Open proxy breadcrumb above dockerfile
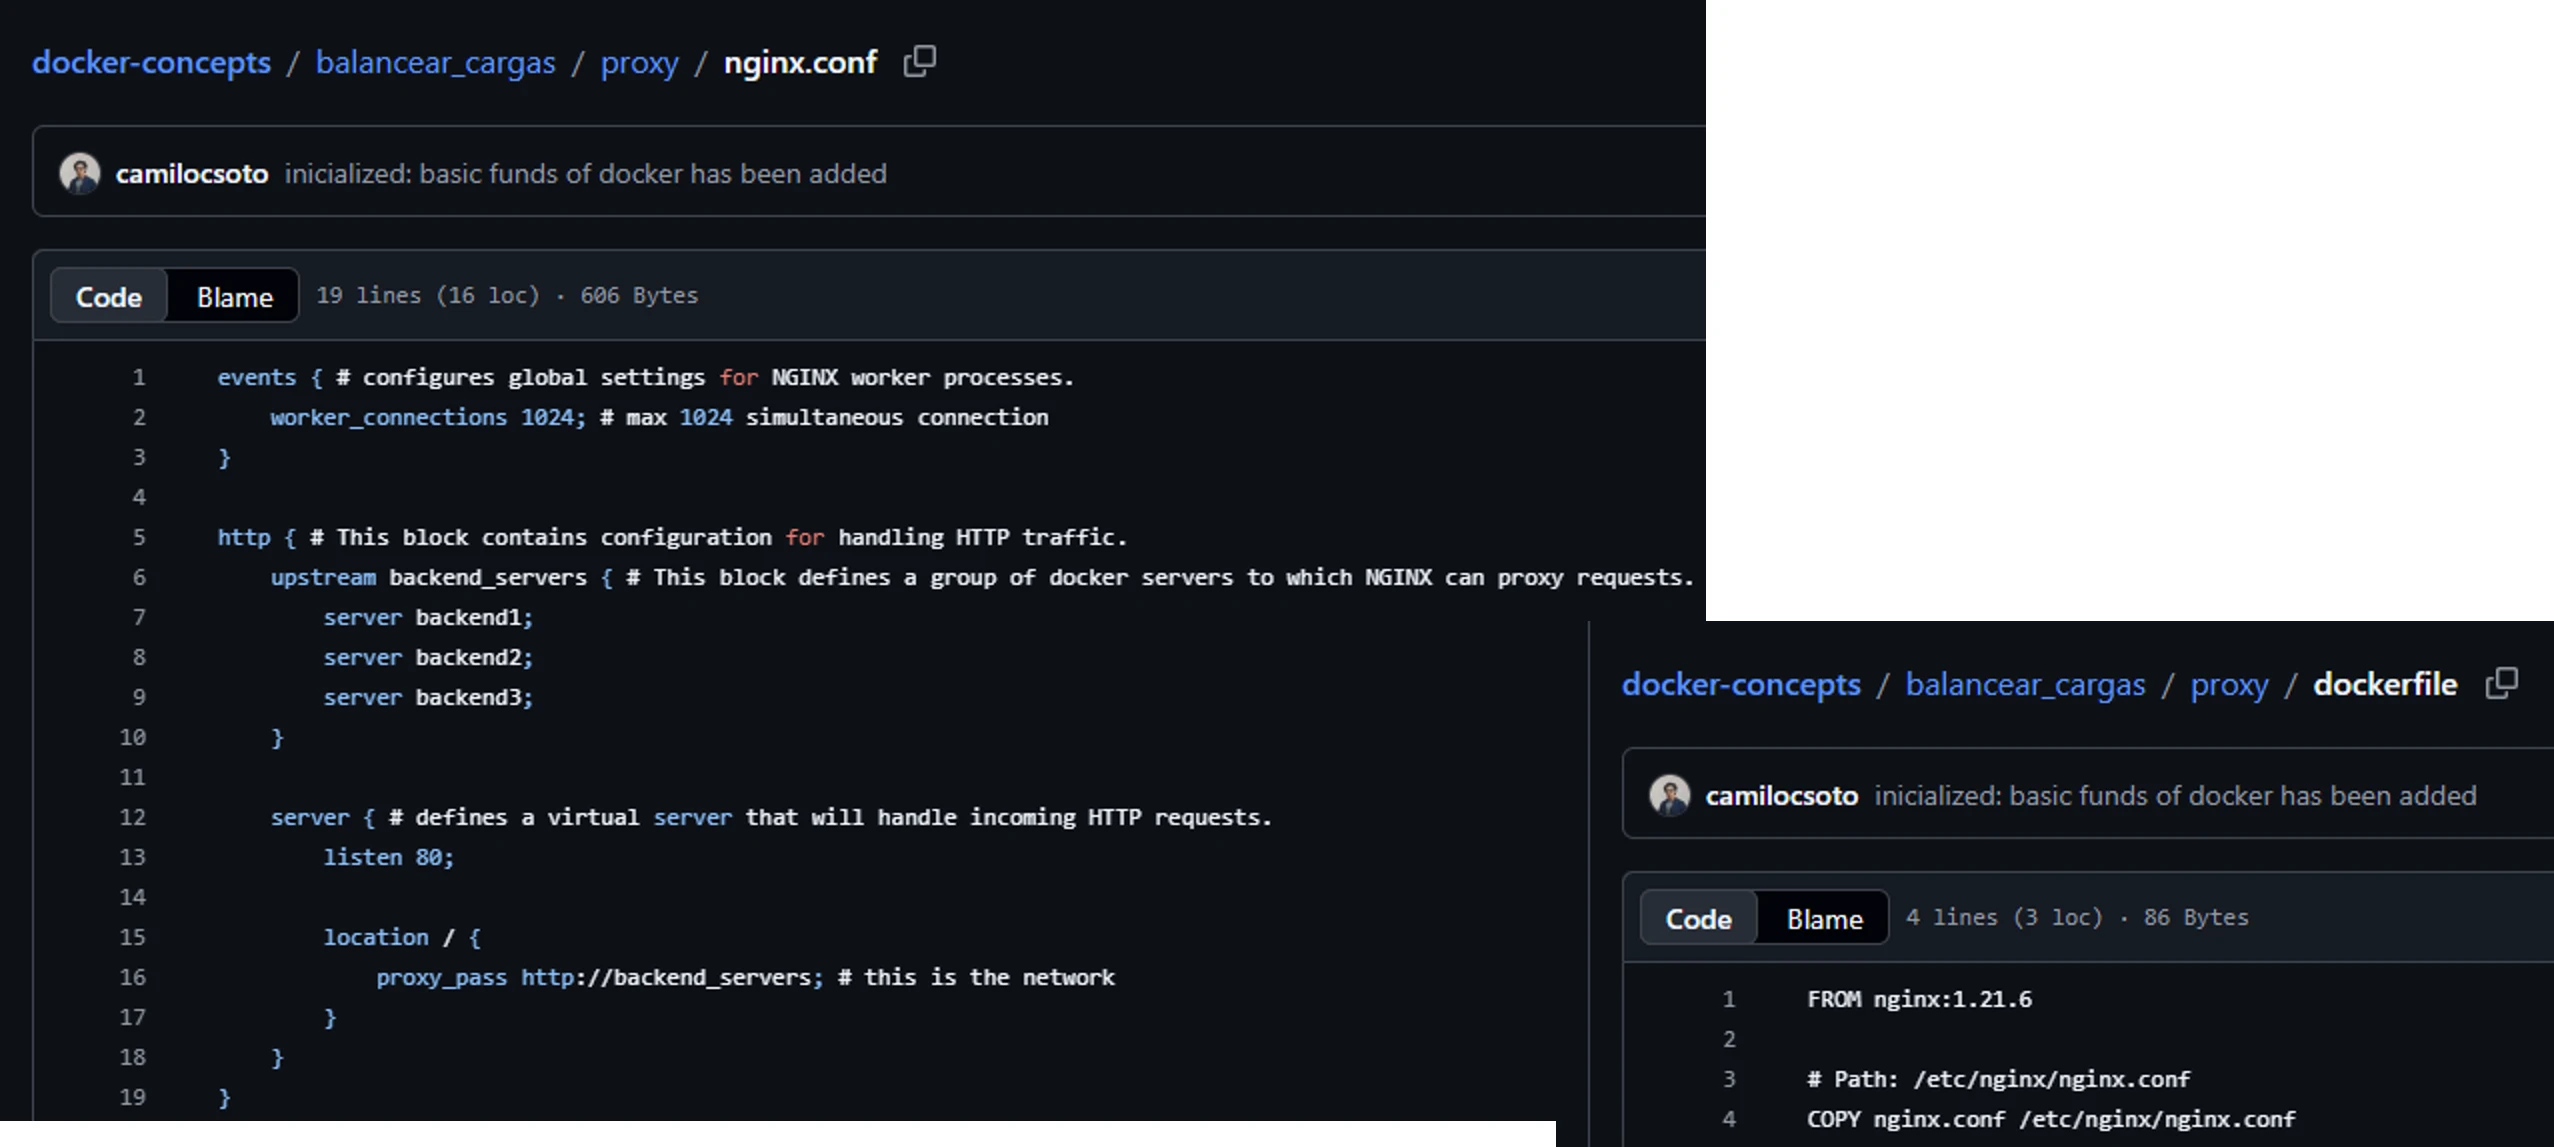The height and width of the screenshot is (1147, 2554). click(2229, 685)
